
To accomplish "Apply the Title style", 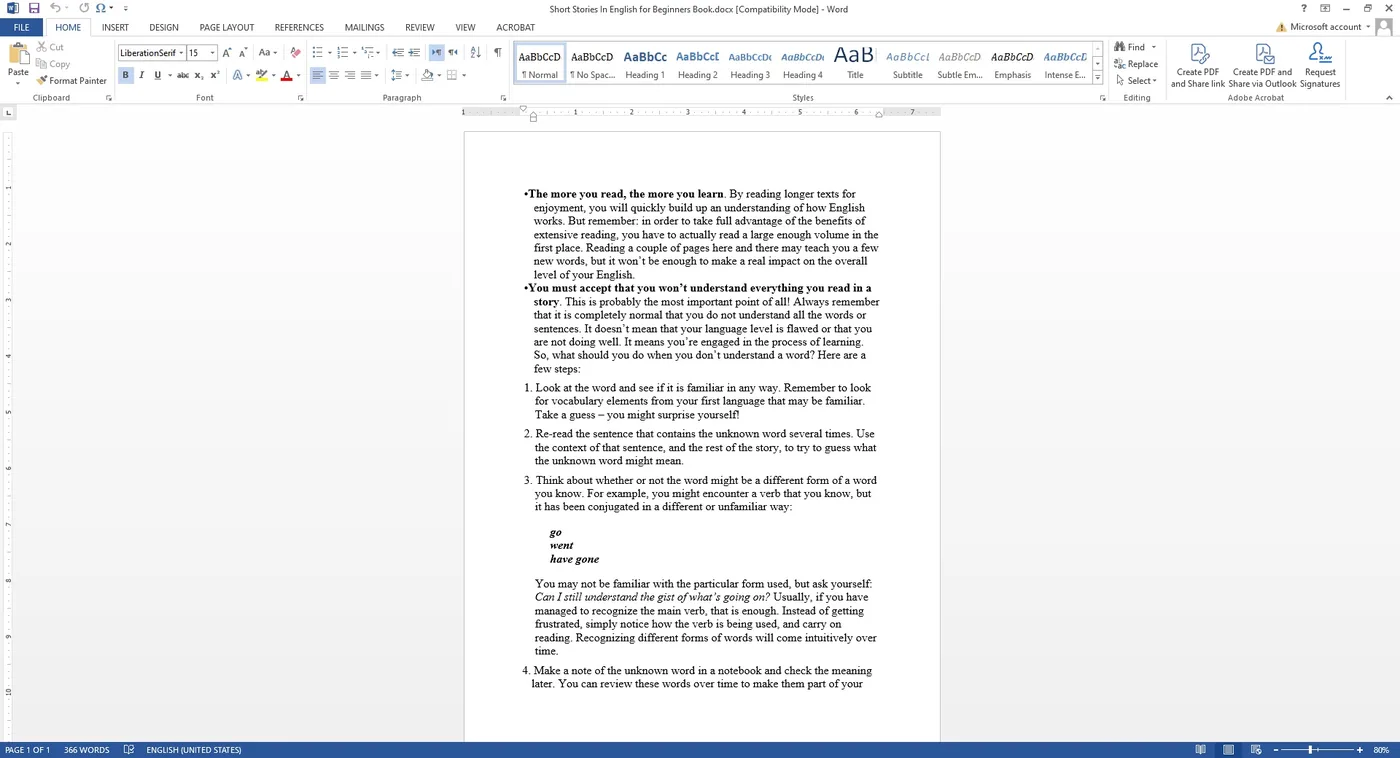I will point(855,65).
